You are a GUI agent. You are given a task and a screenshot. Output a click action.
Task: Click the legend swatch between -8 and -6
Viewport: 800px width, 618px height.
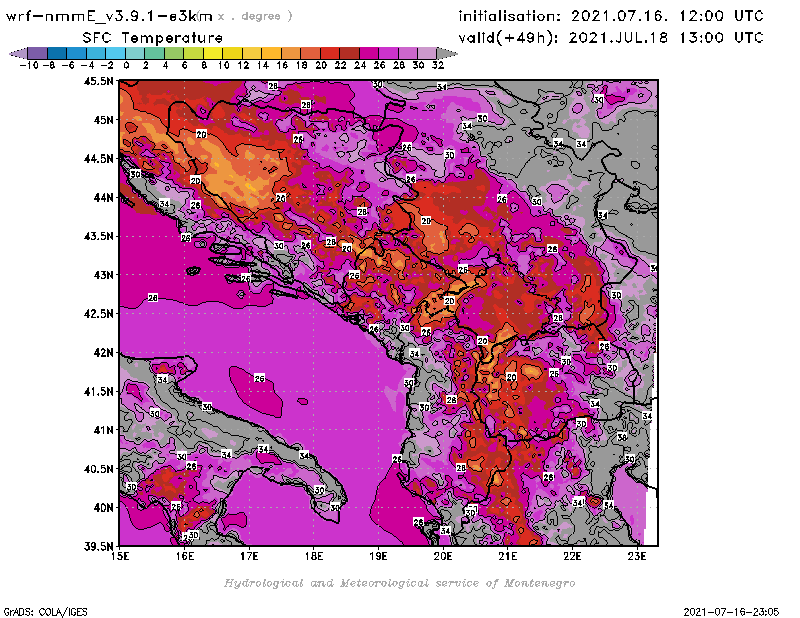pyautogui.click(x=57, y=53)
